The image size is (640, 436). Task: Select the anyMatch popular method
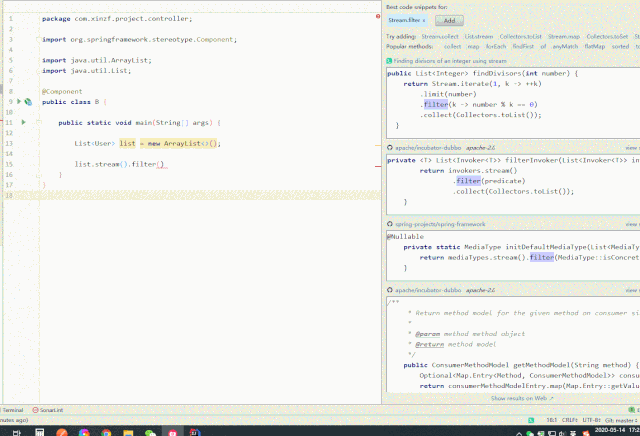click(x=565, y=46)
